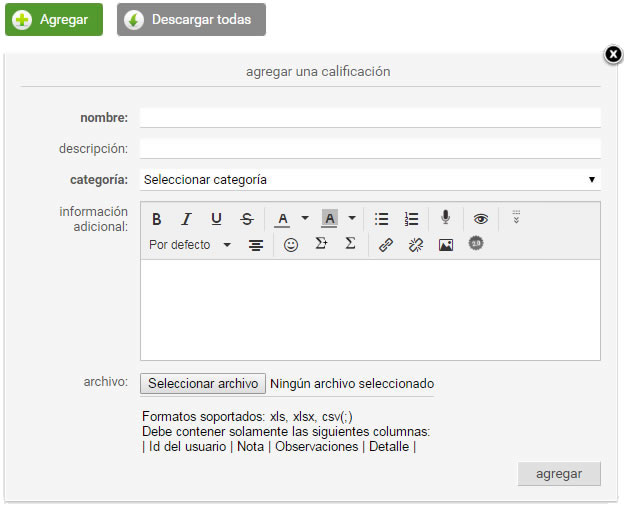Open the Por defecto font dropdown
This screenshot has height=505, width=625.
pos(190,245)
